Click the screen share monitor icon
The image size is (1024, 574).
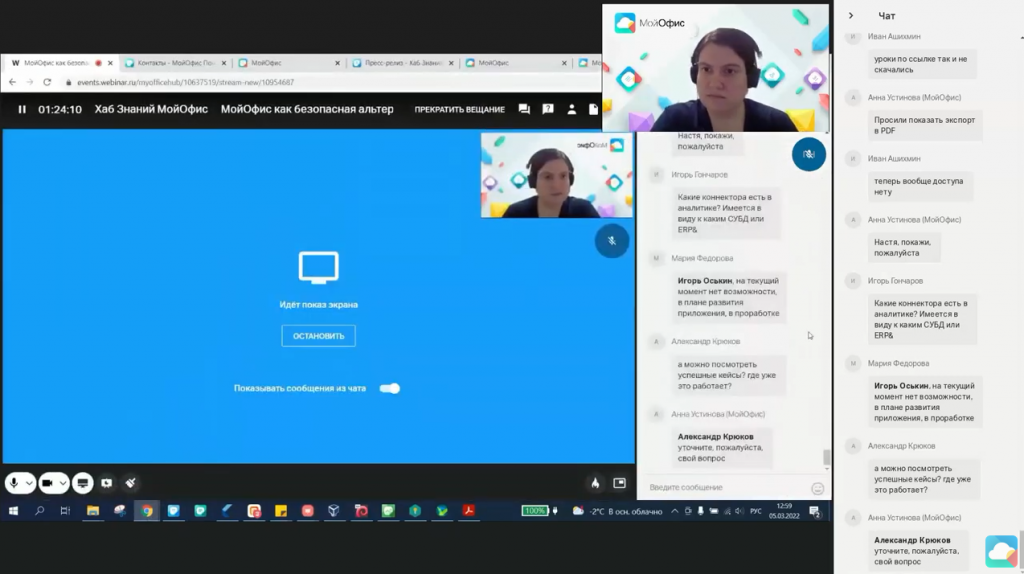[83, 483]
